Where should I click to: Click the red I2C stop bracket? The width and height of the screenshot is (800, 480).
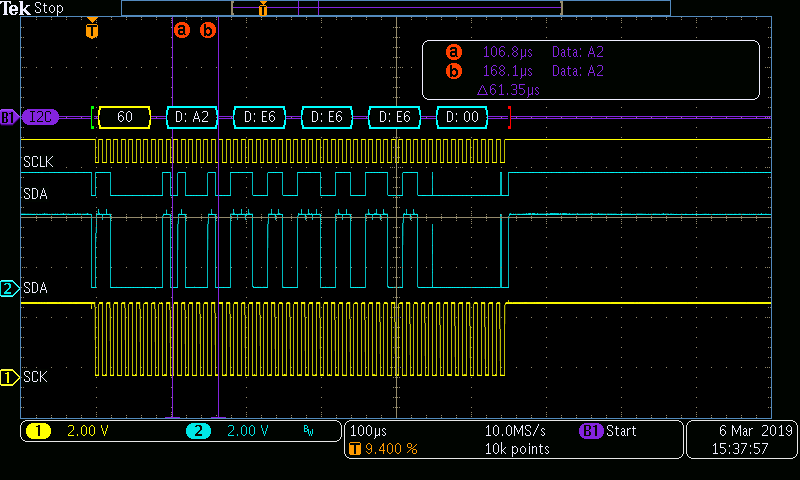click(x=510, y=117)
